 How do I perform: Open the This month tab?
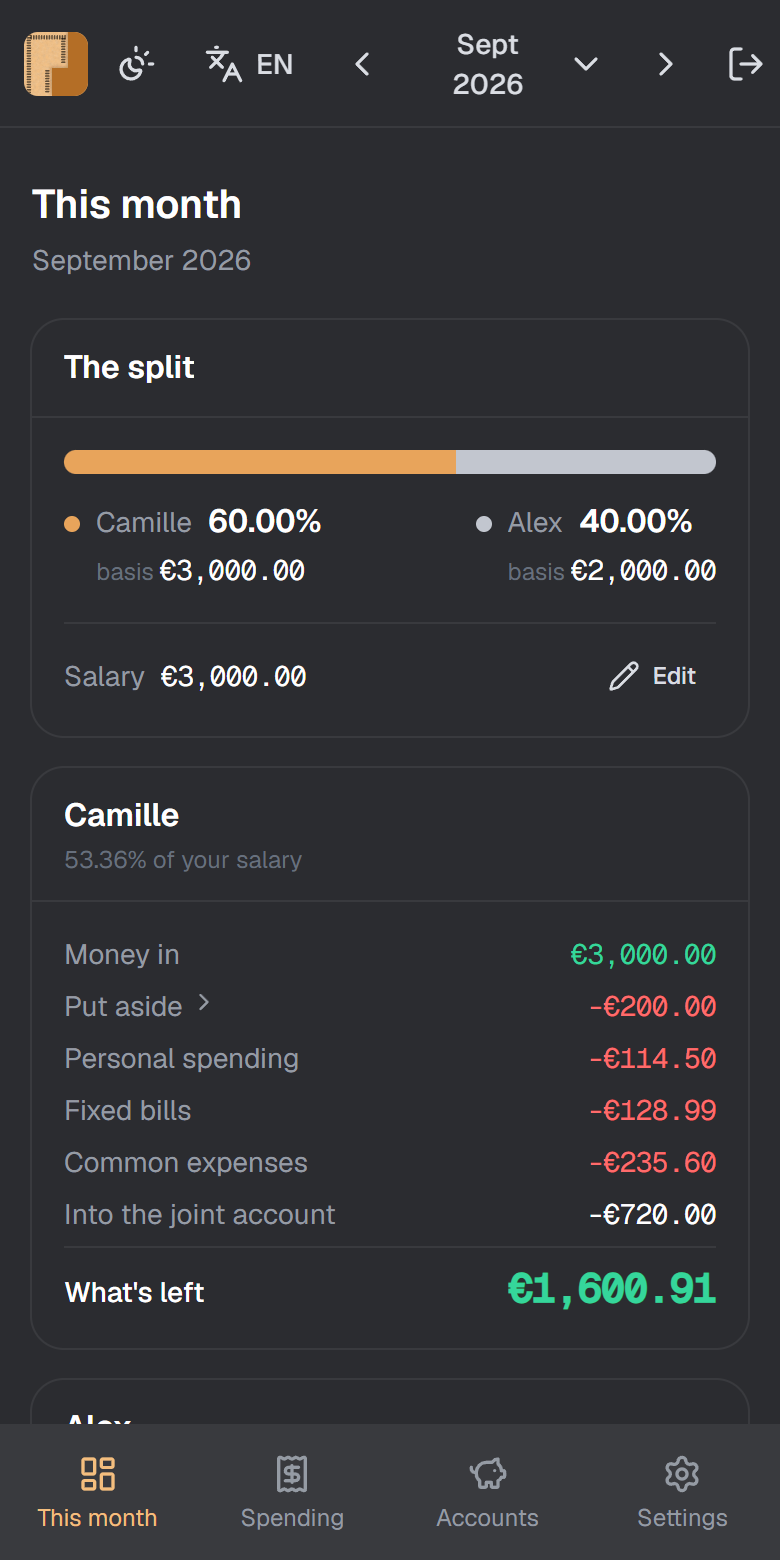(x=97, y=1493)
